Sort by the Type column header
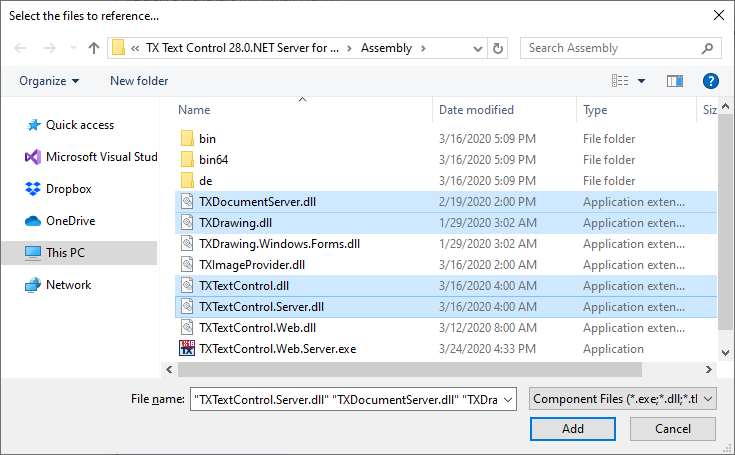This screenshot has width=735, height=455. pyautogui.click(x=595, y=110)
